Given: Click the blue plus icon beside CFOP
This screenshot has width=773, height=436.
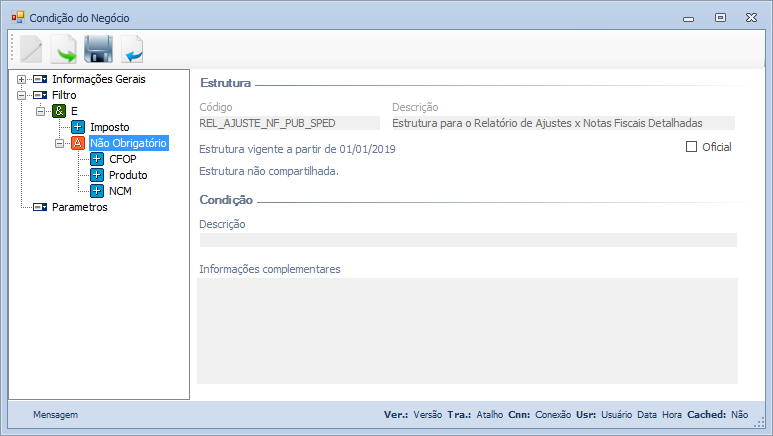Looking at the screenshot, I should (97, 159).
